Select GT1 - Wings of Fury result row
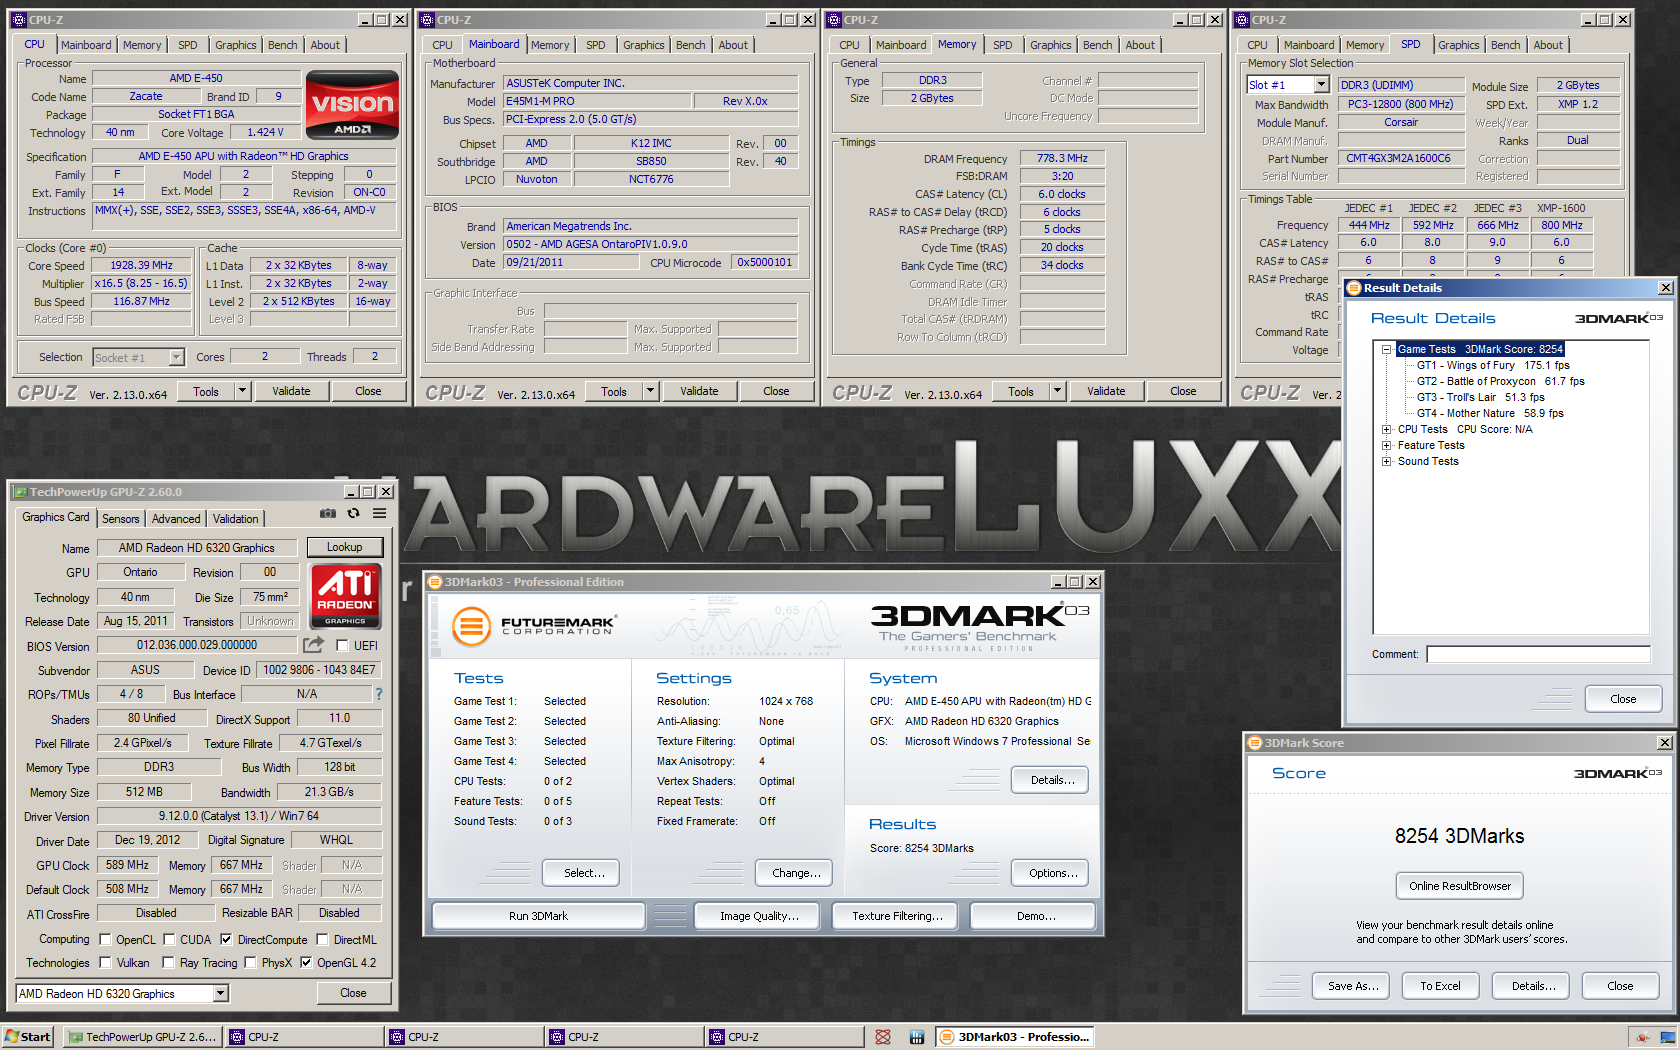 (x=1493, y=365)
